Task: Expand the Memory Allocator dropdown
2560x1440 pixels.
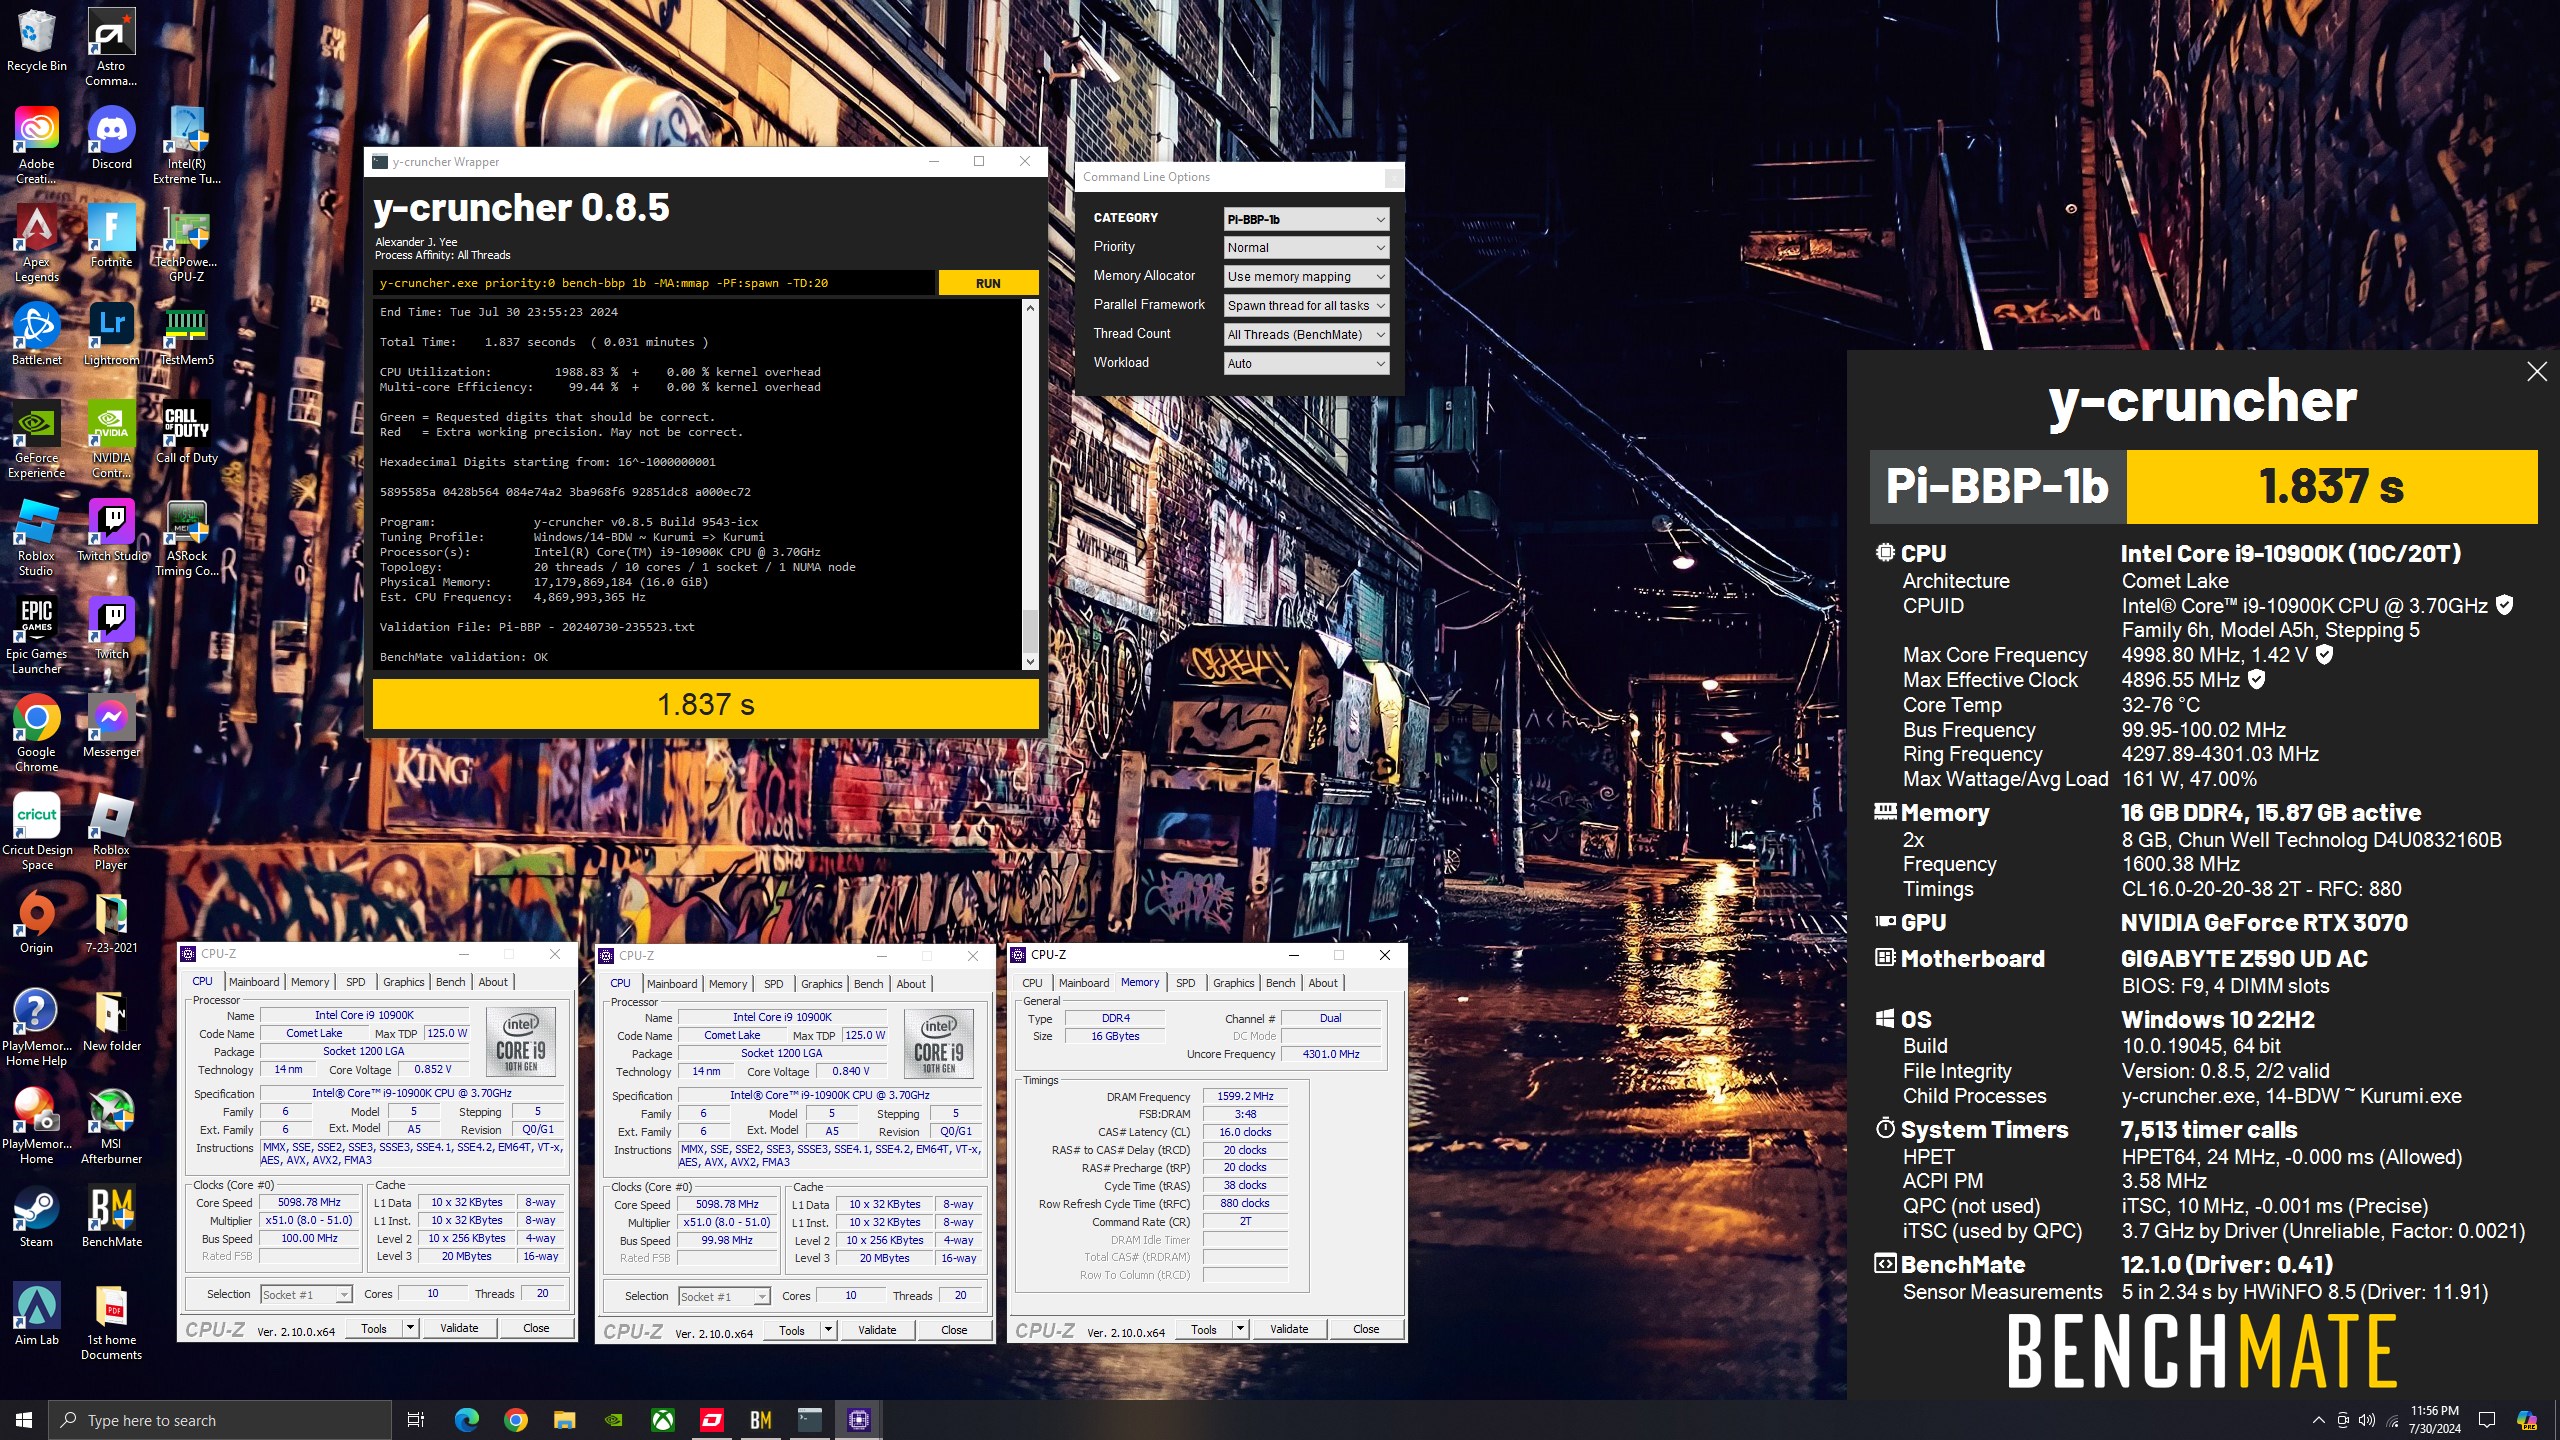Action: pyautogui.click(x=1306, y=276)
